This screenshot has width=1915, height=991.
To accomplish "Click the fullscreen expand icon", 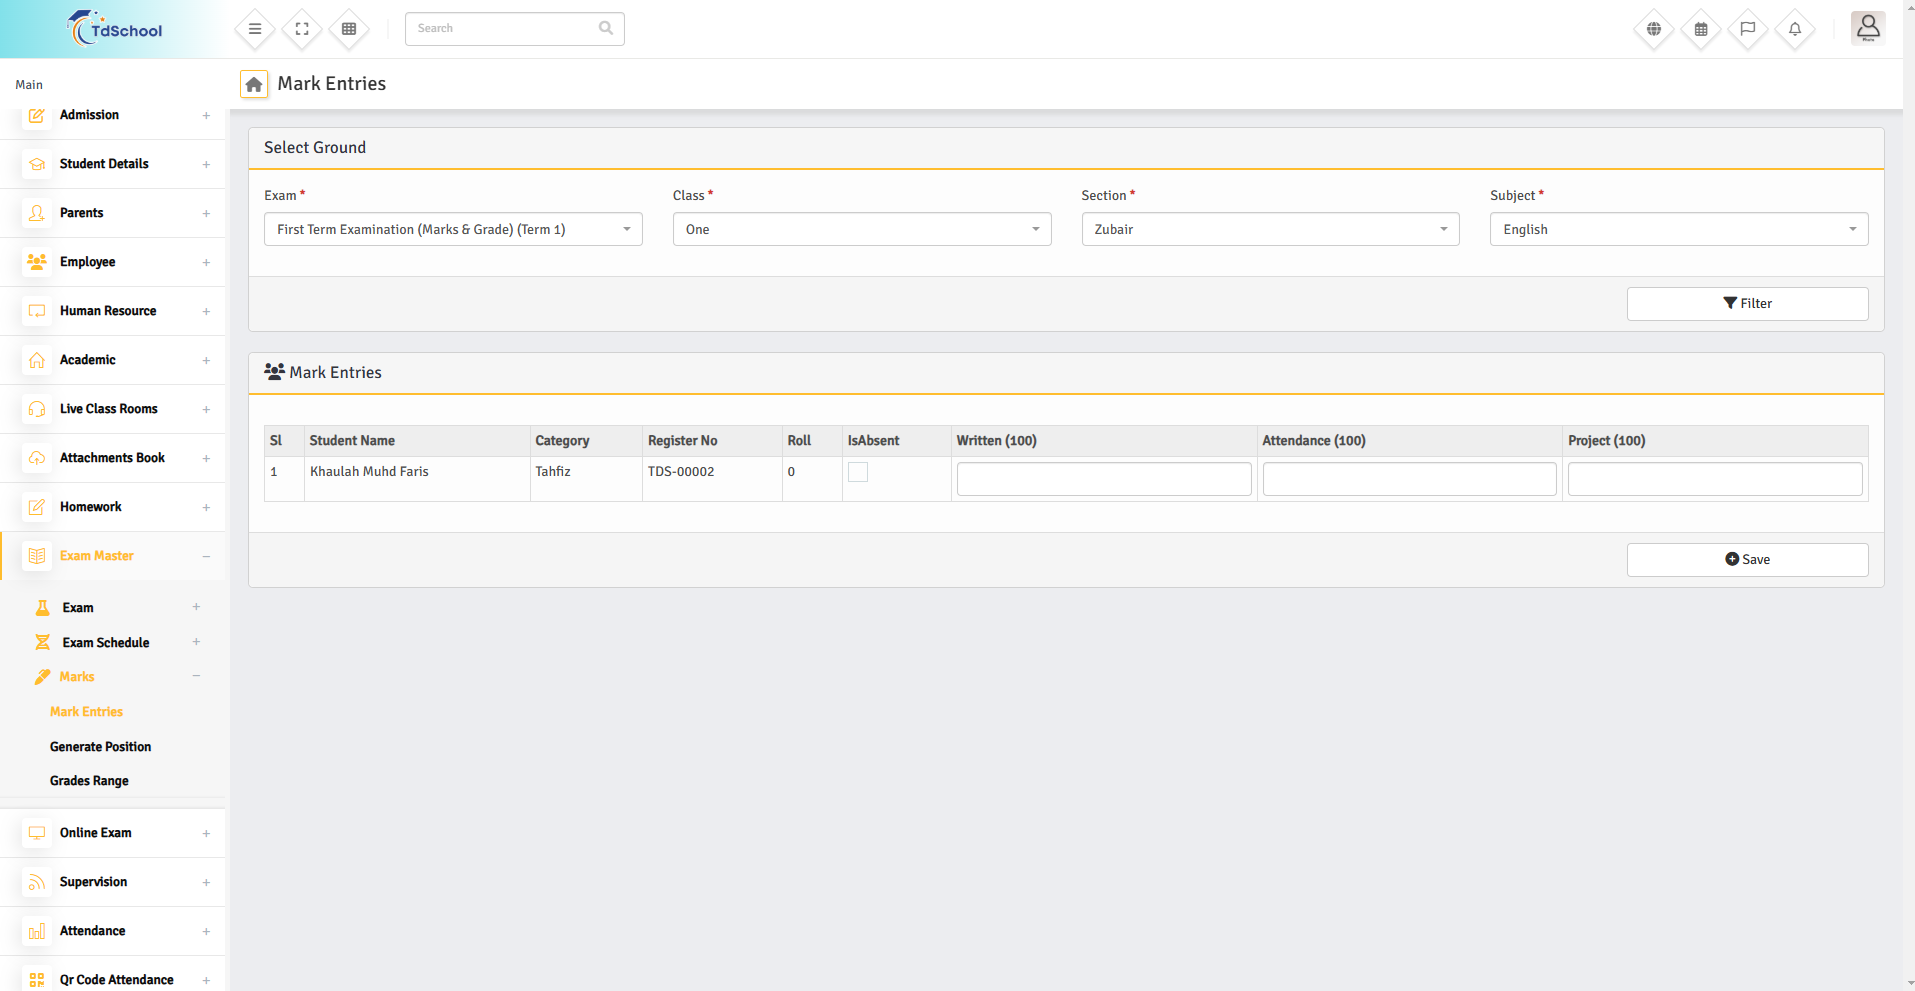I will click(302, 29).
